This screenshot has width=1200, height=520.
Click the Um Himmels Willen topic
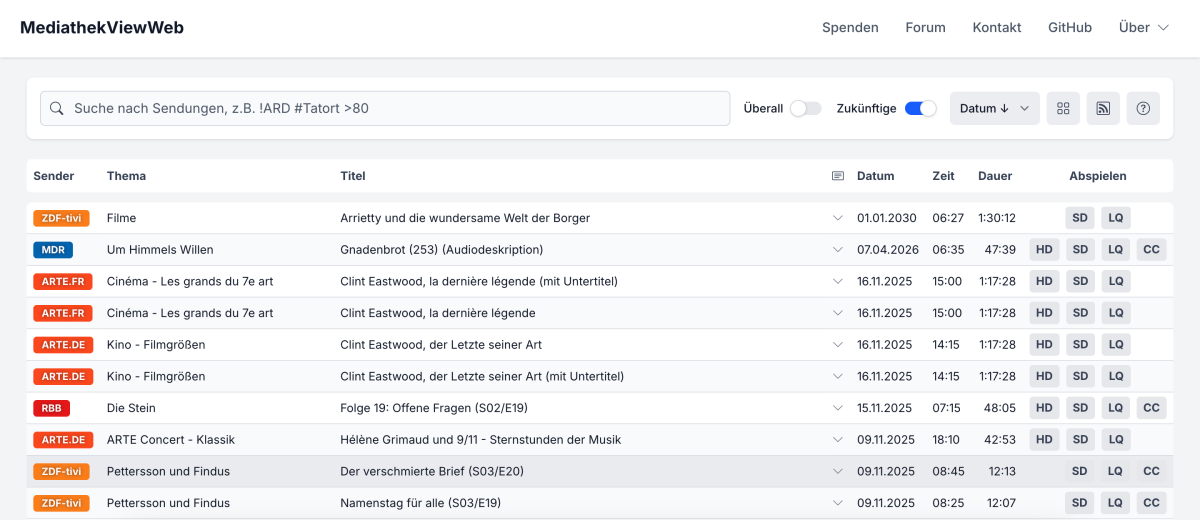point(160,250)
